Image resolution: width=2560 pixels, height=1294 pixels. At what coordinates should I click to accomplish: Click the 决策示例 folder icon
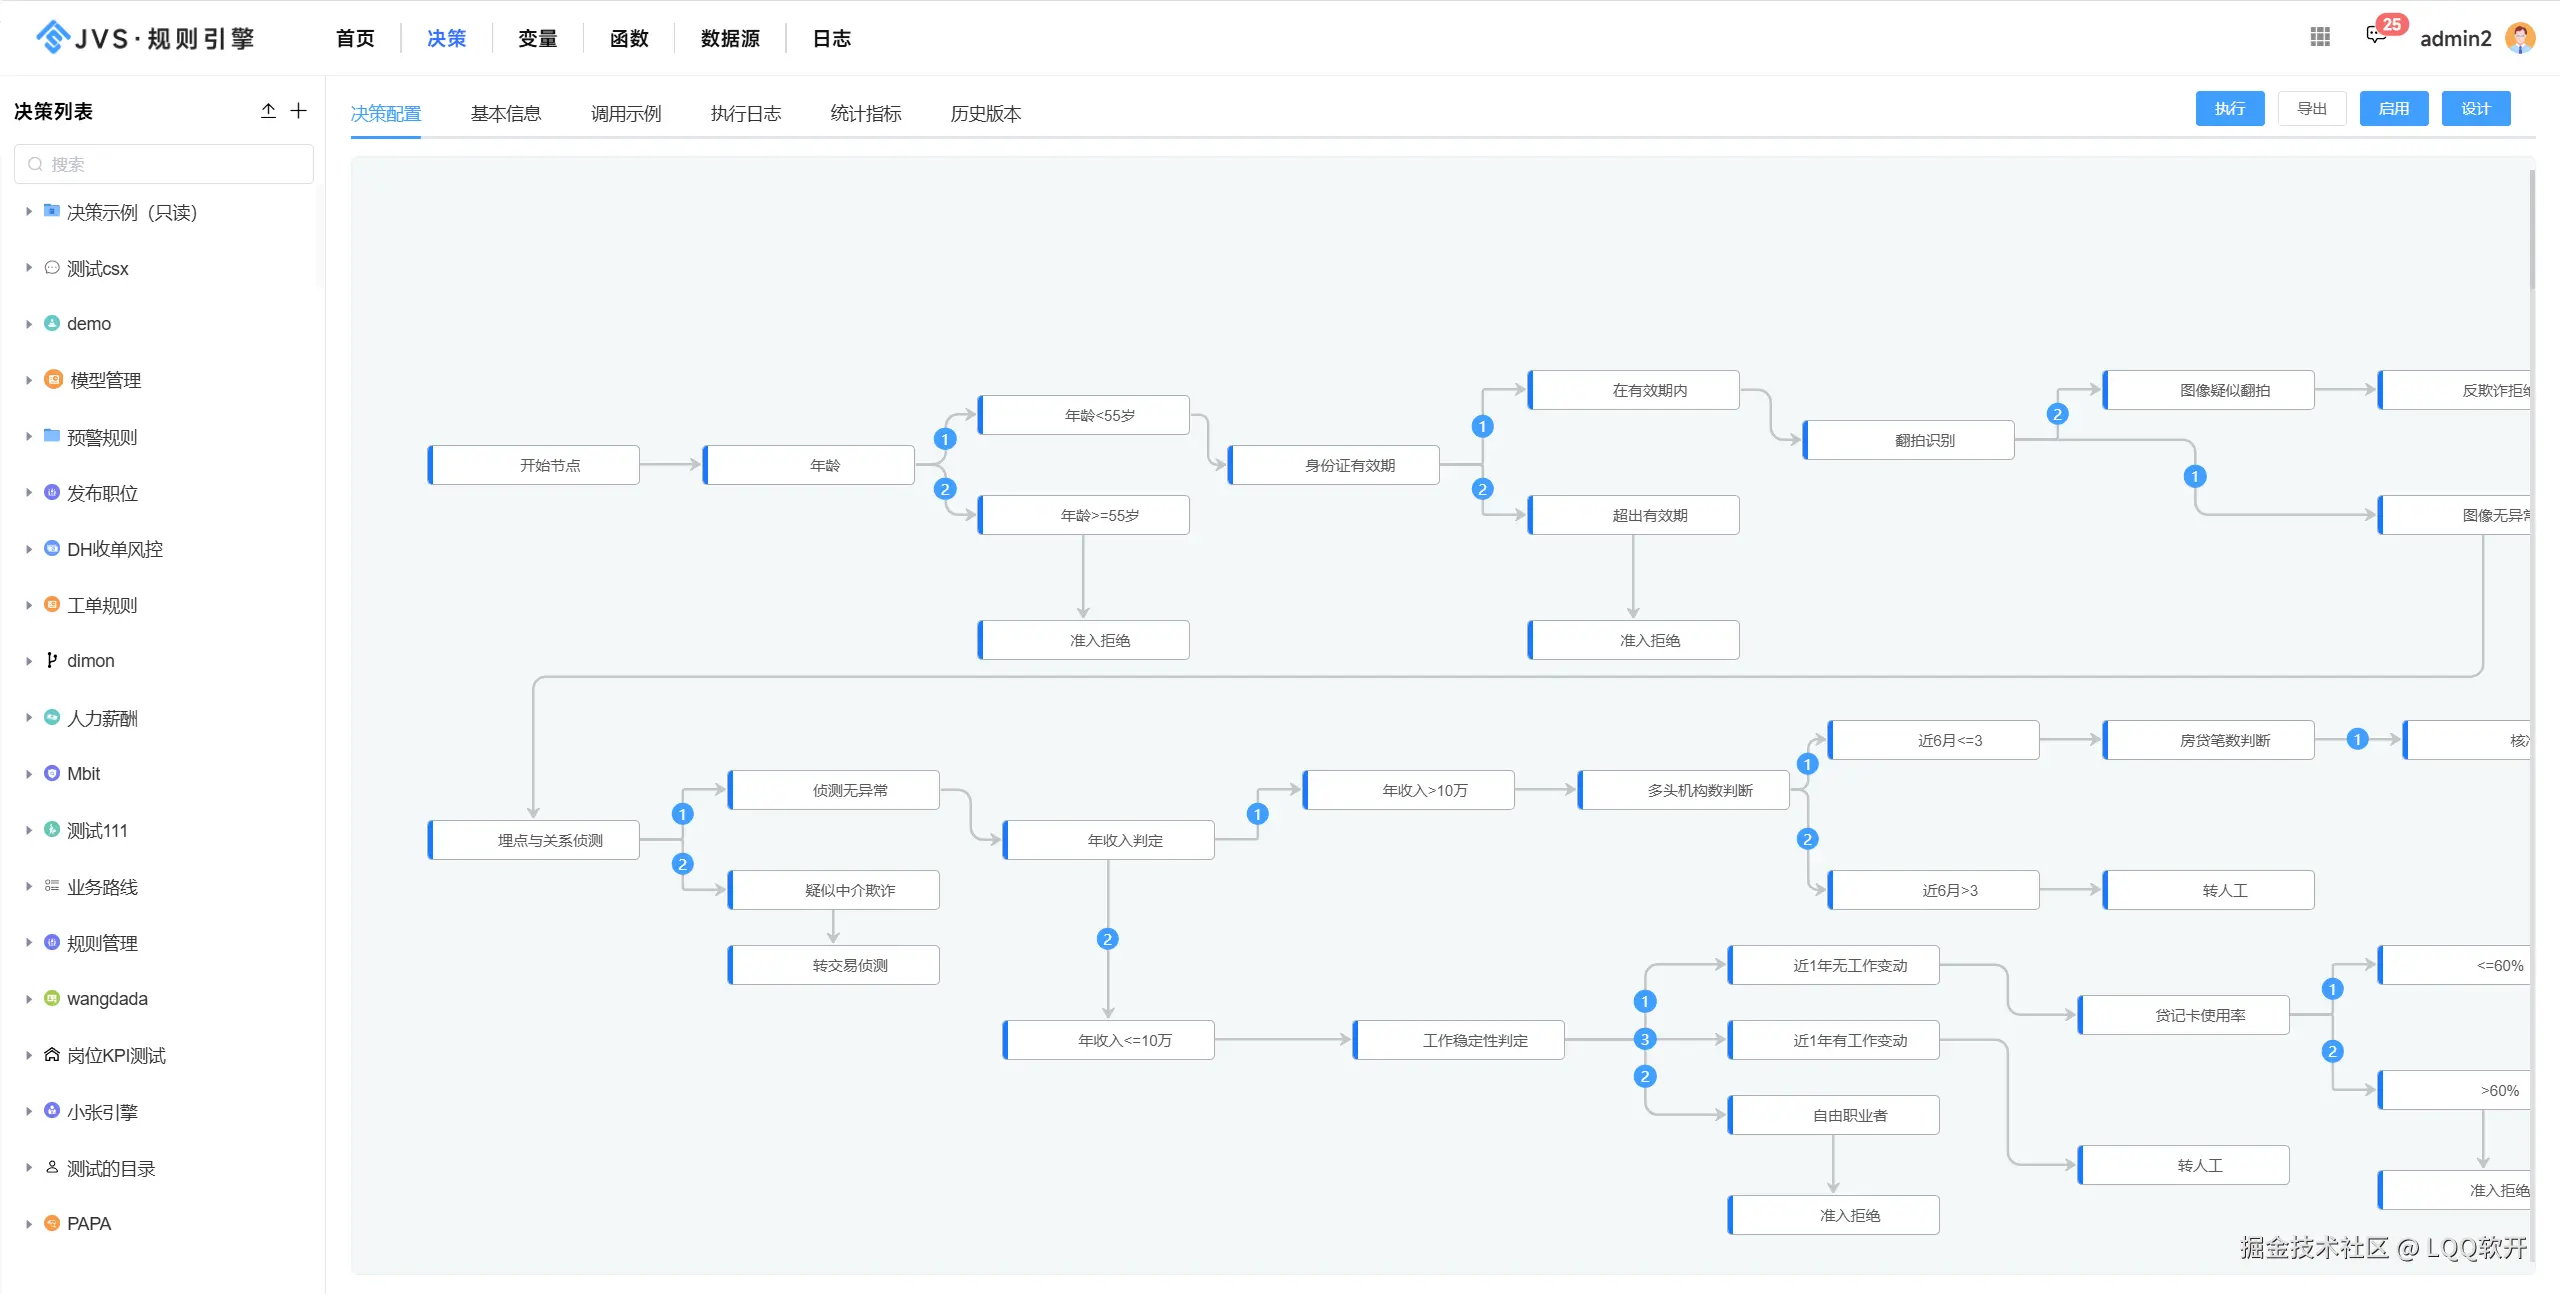[x=52, y=211]
